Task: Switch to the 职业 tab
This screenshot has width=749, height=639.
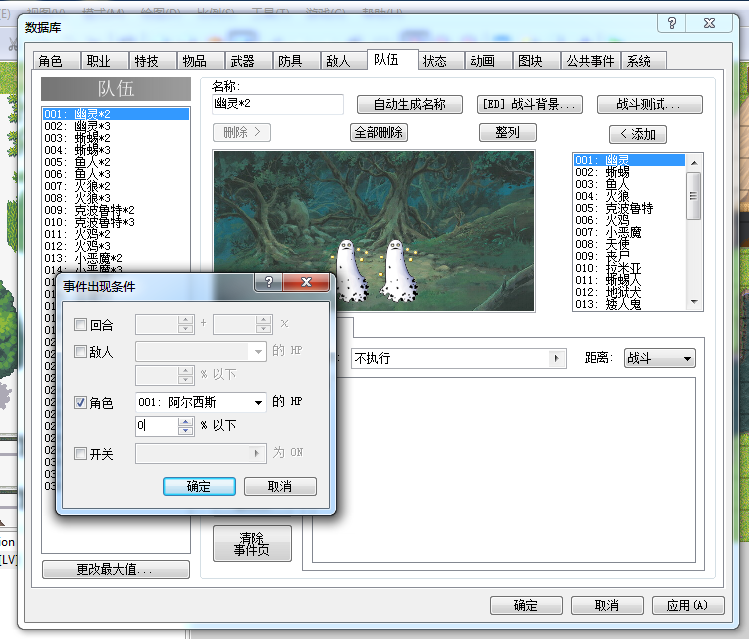Action: pos(105,61)
